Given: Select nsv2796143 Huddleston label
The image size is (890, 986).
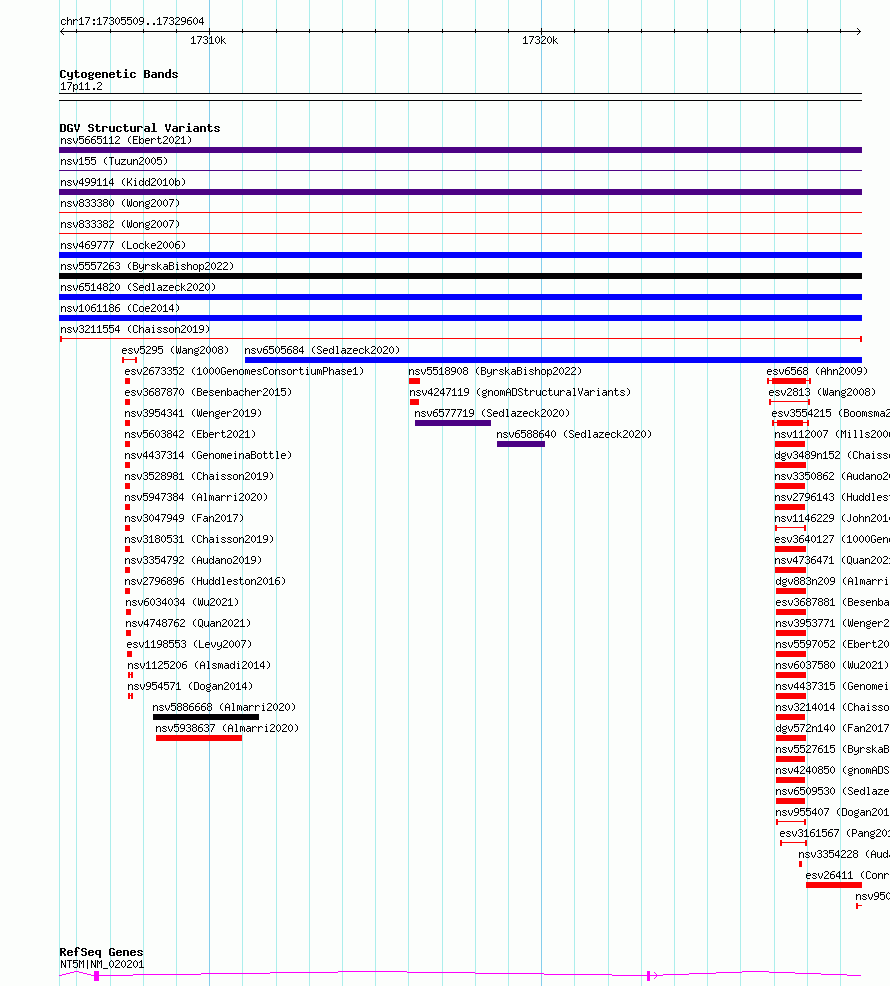Looking at the screenshot, I should tap(832, 497).
